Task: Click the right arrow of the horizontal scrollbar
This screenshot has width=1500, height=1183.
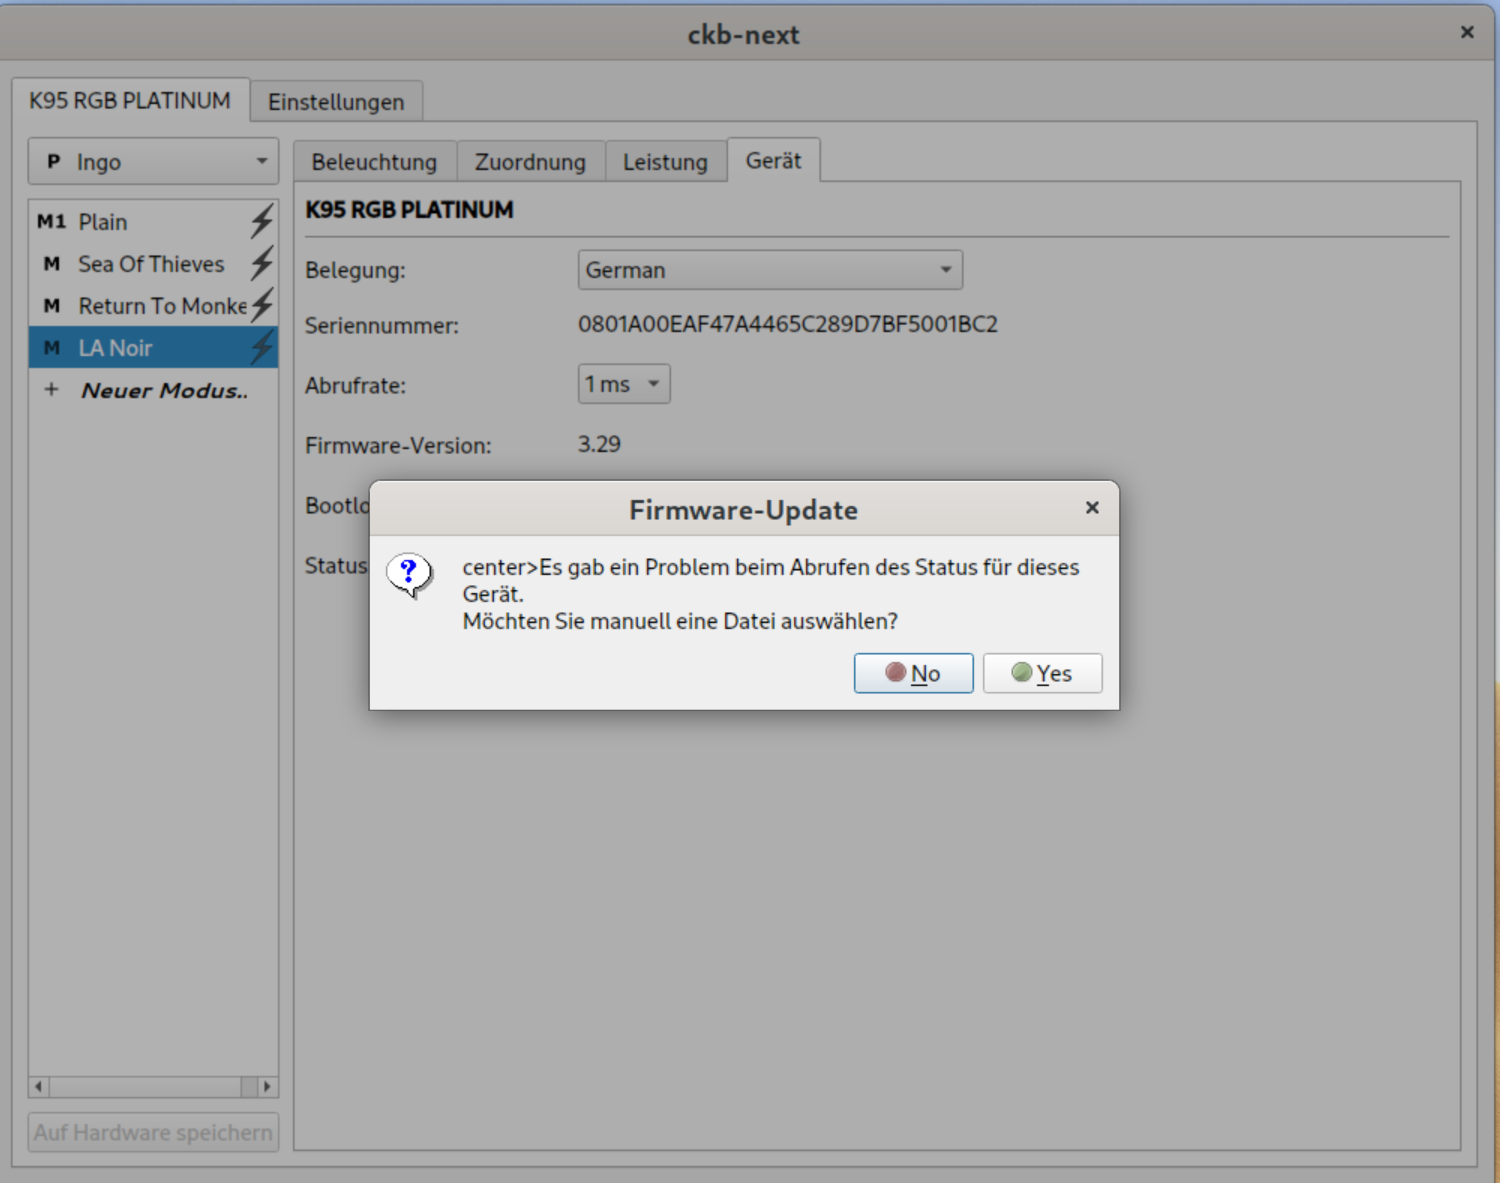Action: click(x=266, y=1086)
